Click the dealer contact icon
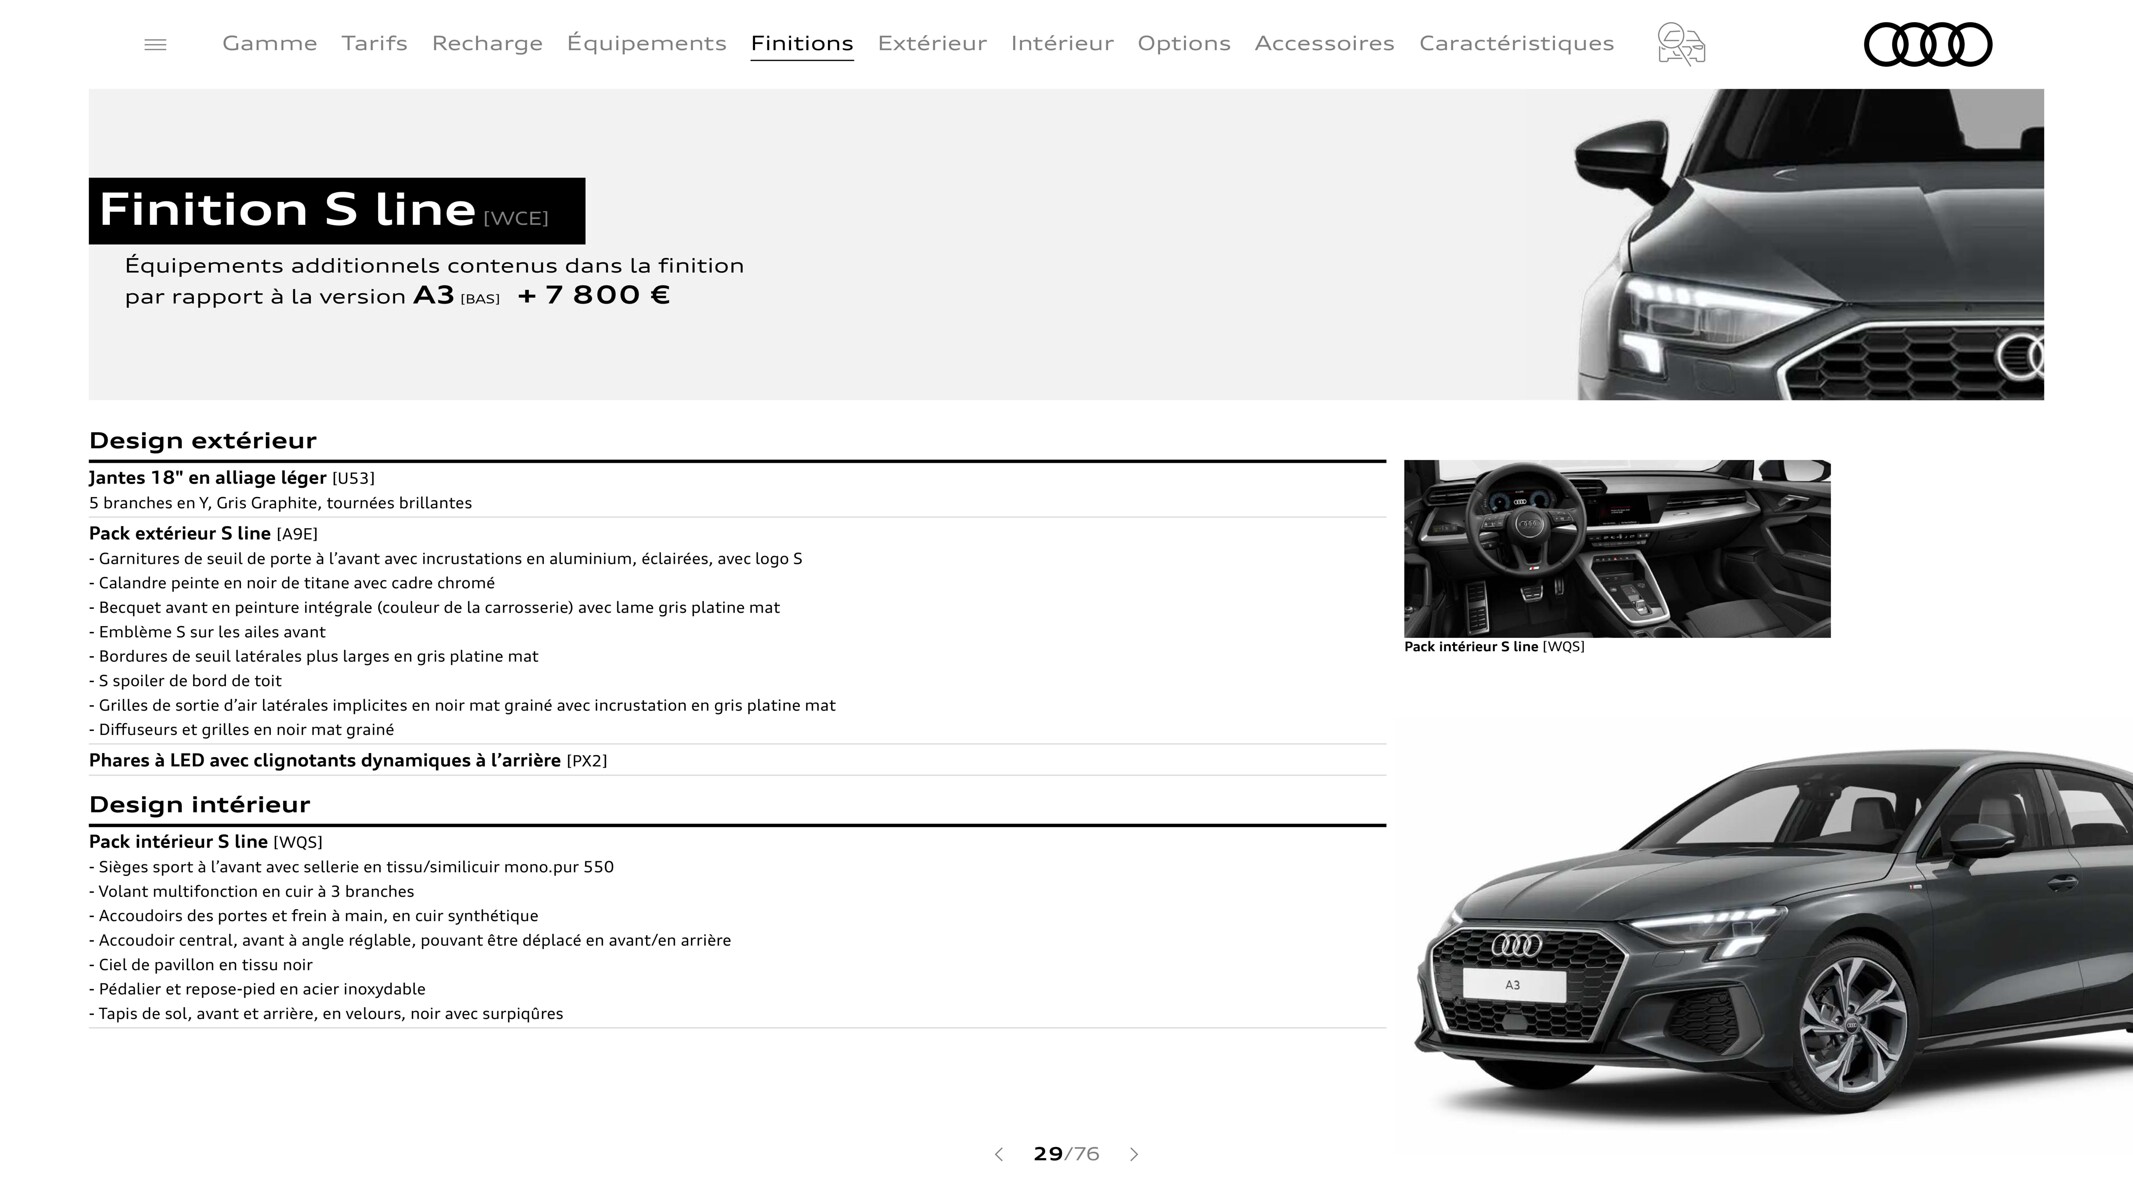 pyautogui.click(x=1681, y=44)
